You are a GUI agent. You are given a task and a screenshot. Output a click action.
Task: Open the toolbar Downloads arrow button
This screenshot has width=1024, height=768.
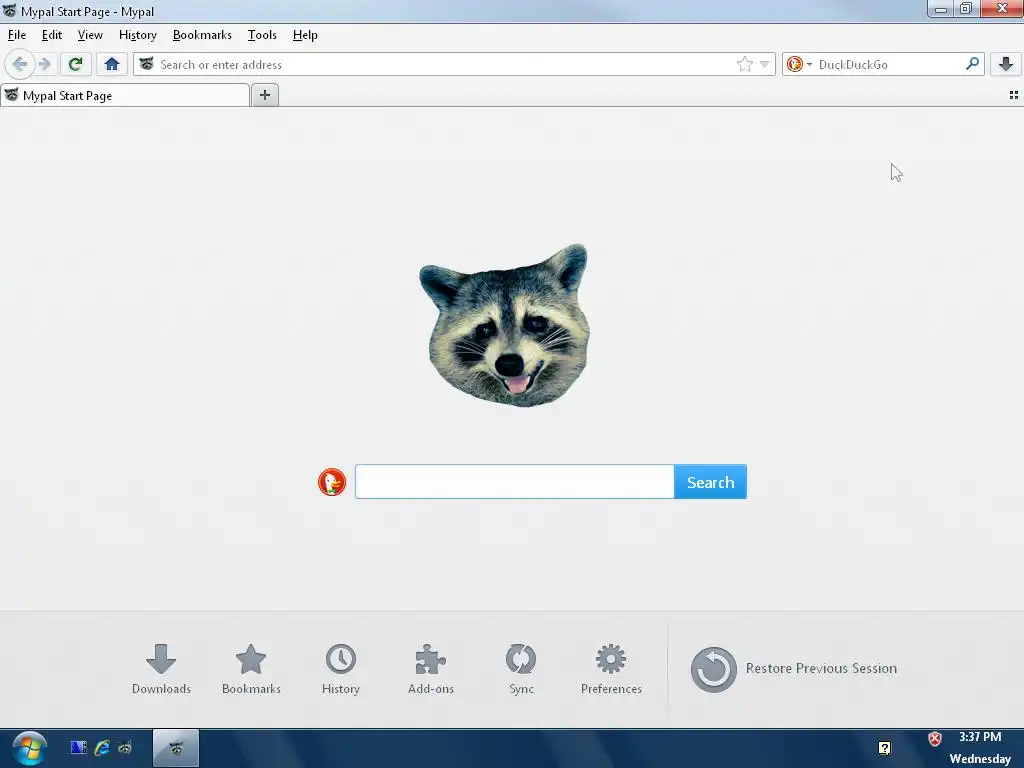[1006, 64]
